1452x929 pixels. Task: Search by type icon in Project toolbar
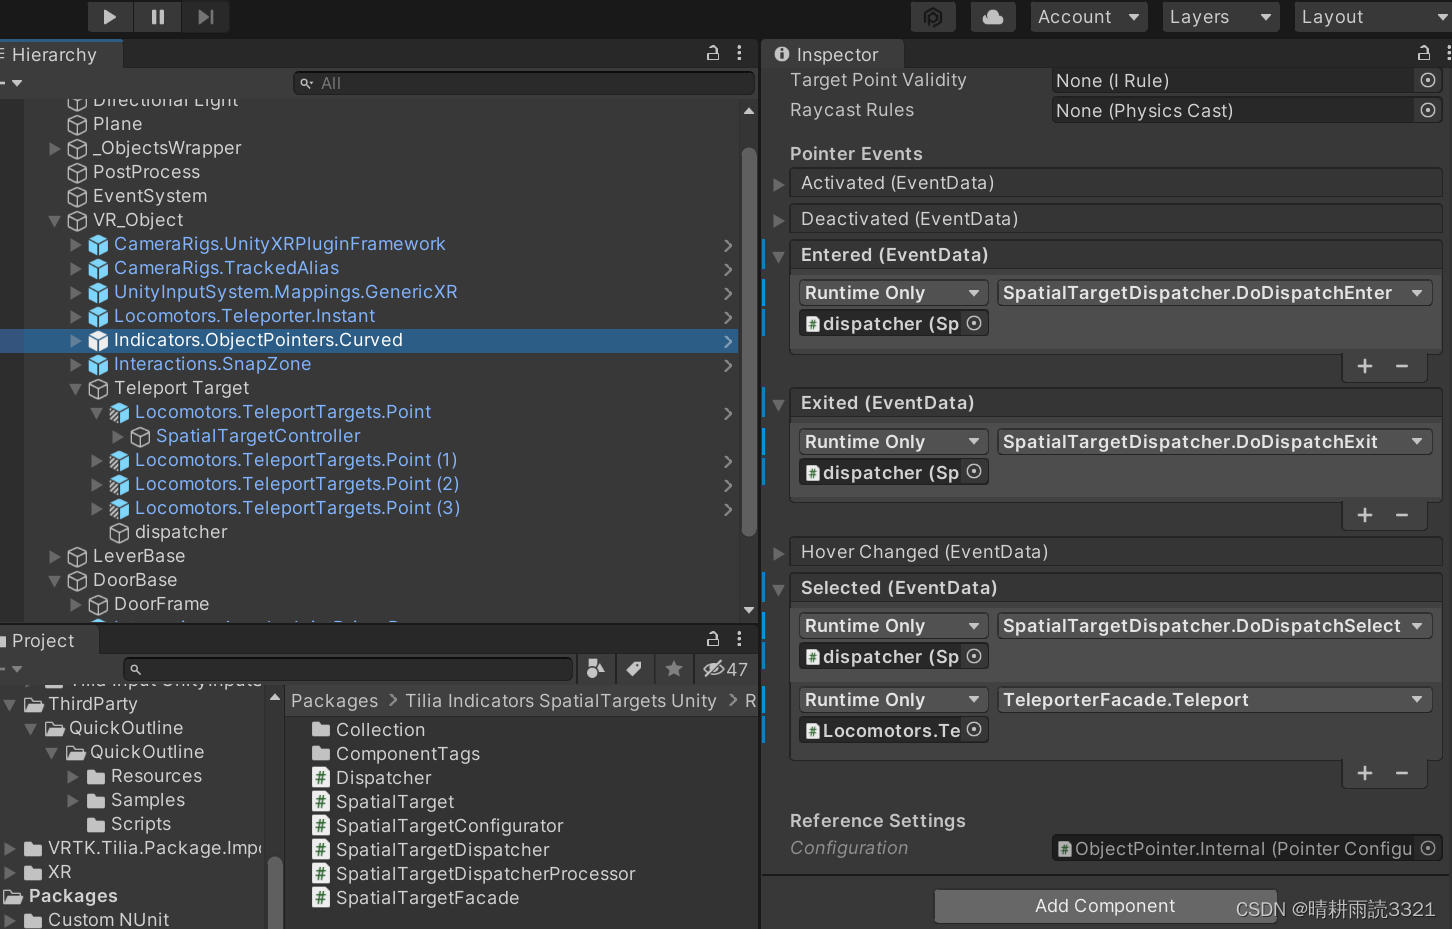595,668
